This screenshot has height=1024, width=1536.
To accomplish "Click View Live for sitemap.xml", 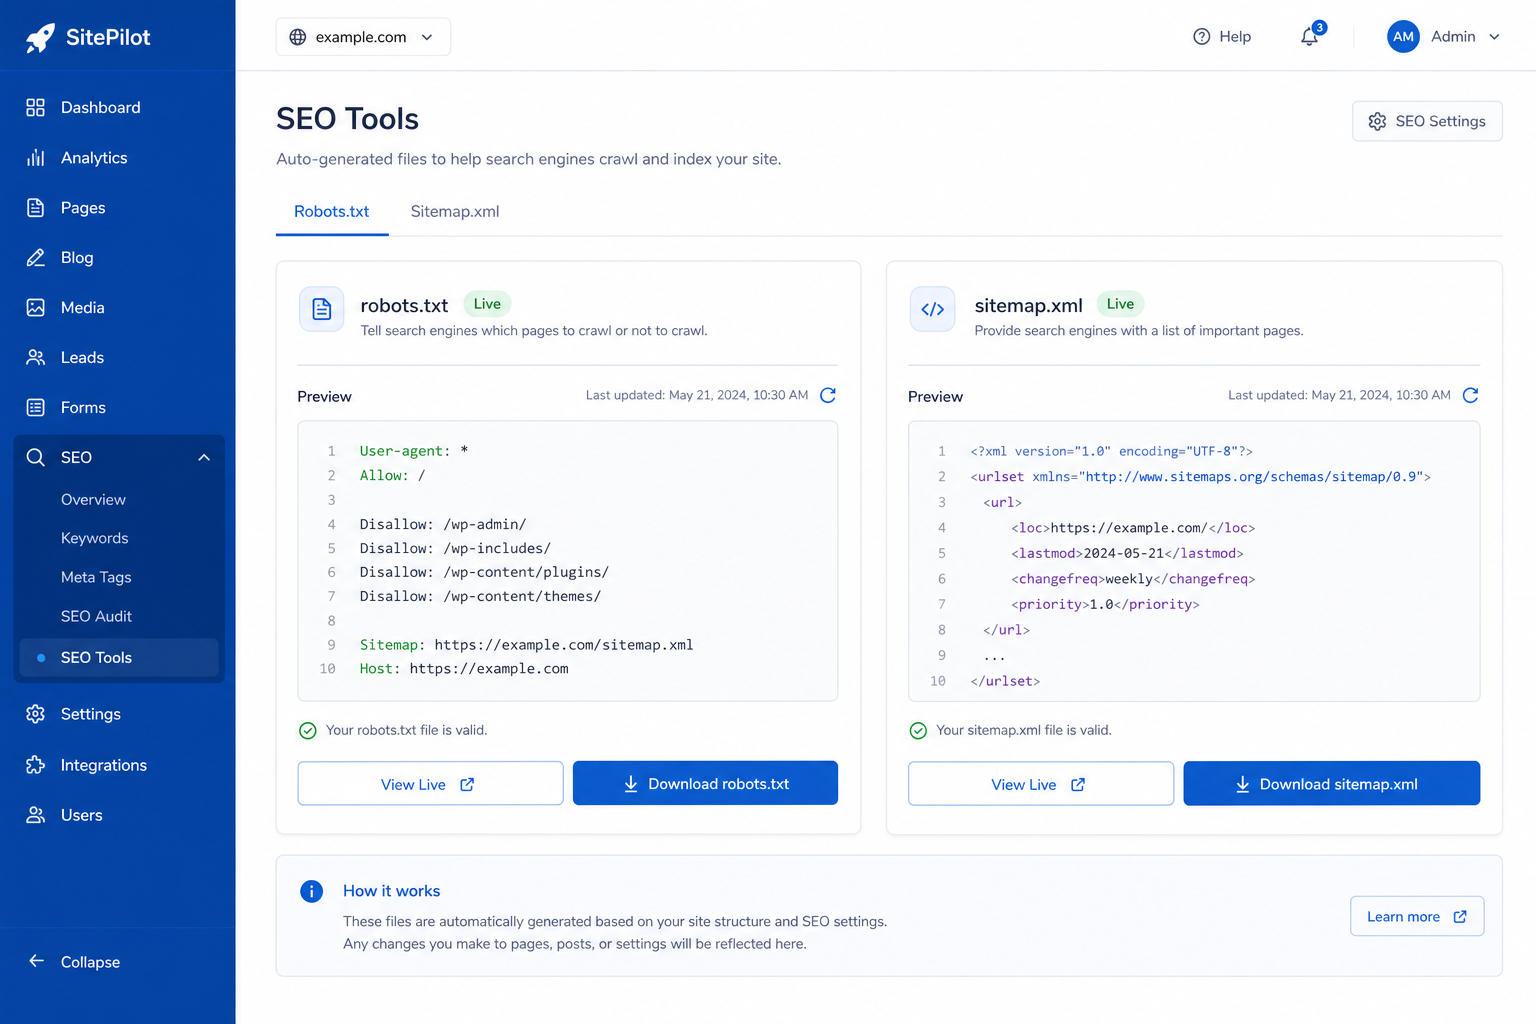I will point(1041,784).
